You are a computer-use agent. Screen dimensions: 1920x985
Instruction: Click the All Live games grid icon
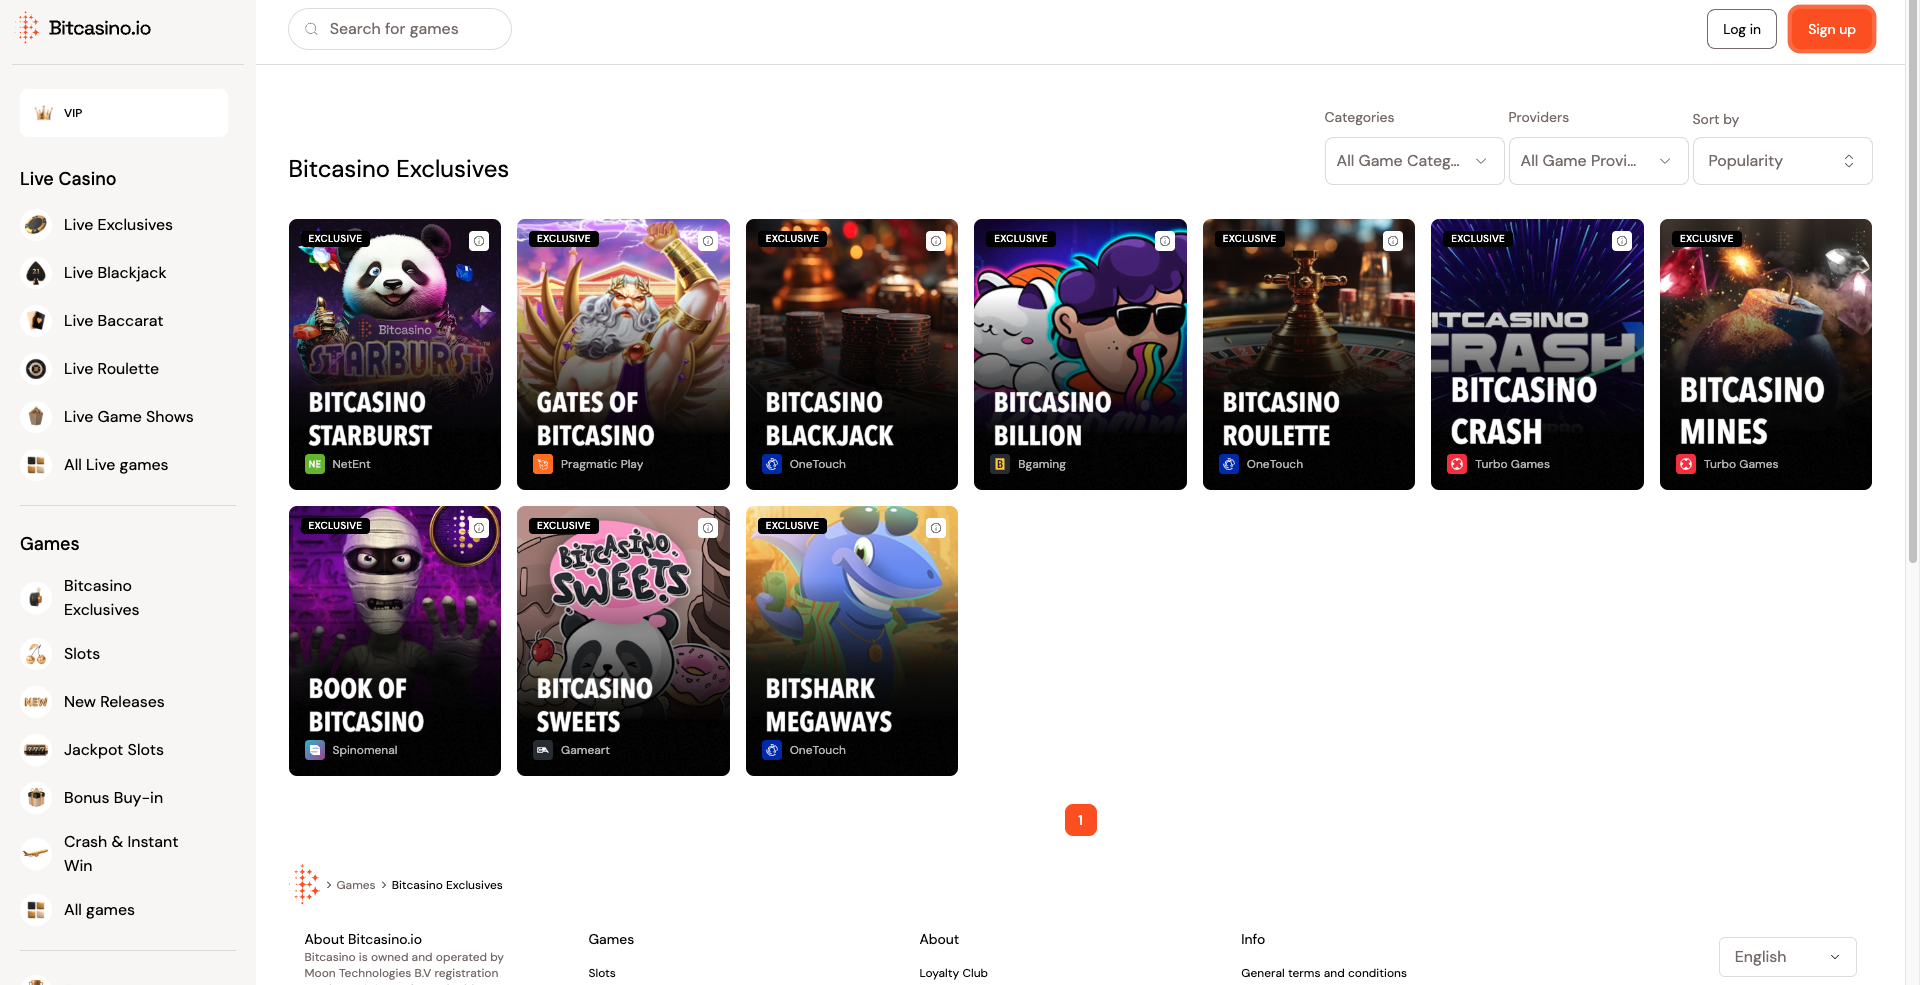[36, 465]
